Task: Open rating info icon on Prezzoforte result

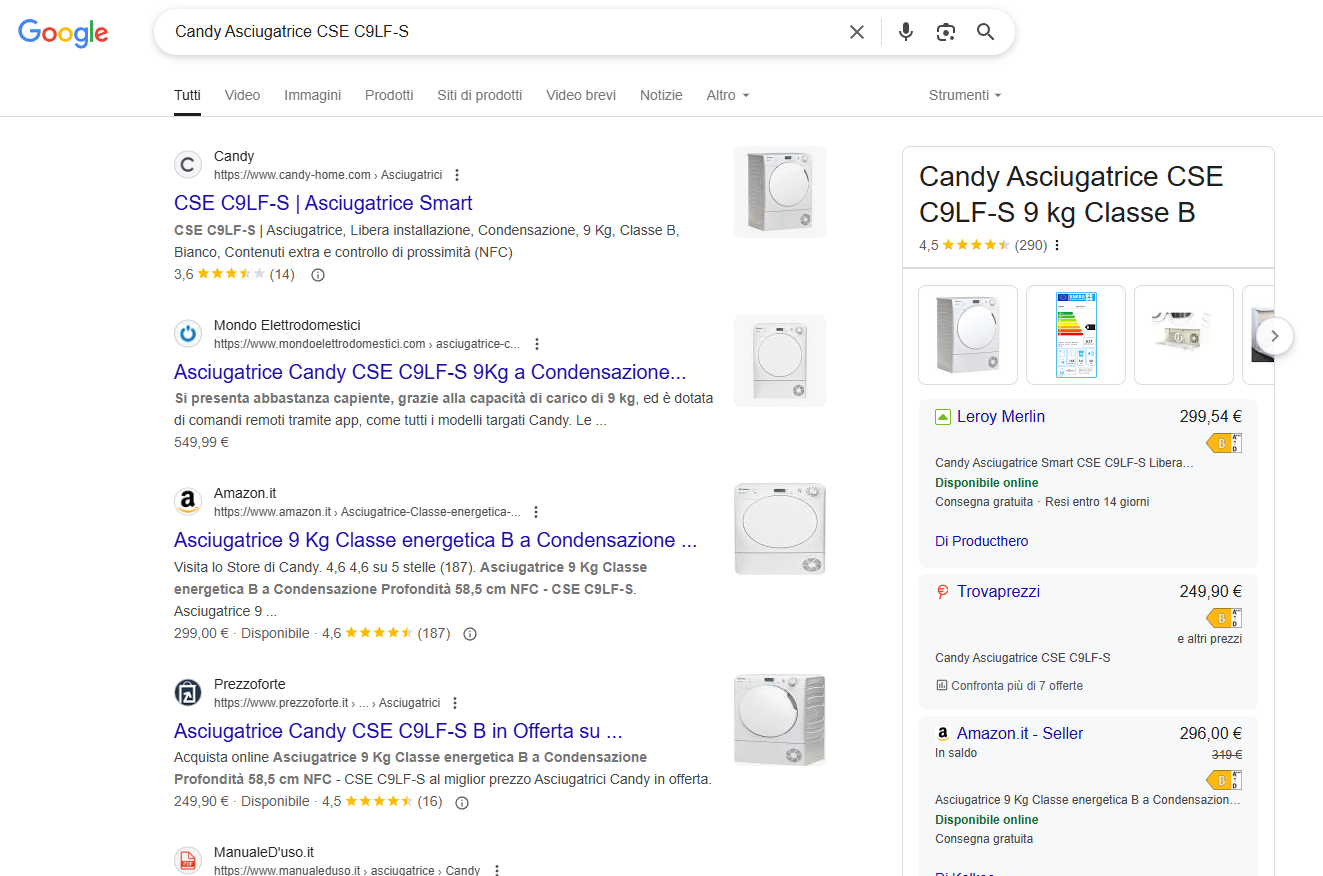Action: 461,802
